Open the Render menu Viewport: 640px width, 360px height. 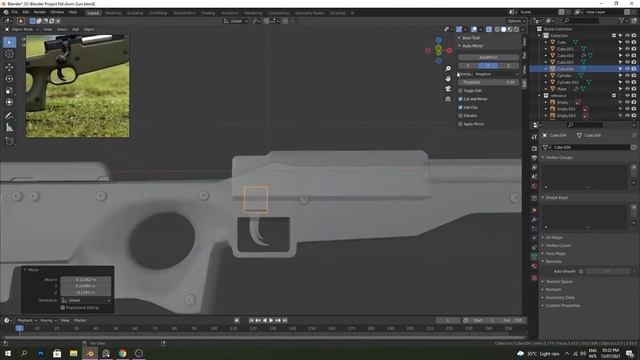40,13
